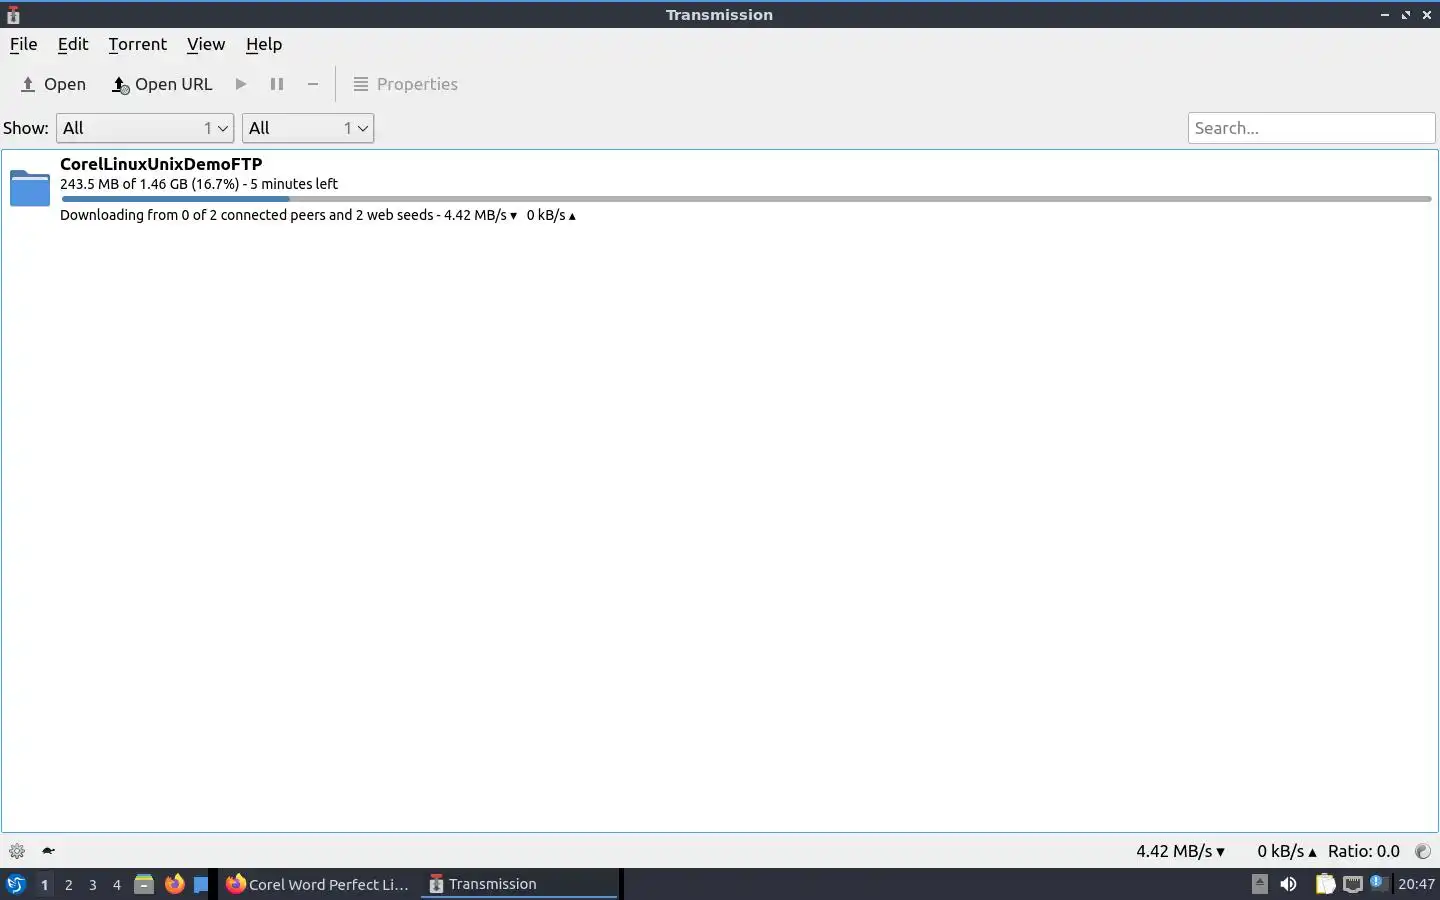This screenshot has width=1440, height=900.
Task: Click the 20:47 clock
Action: [1416, 884]
